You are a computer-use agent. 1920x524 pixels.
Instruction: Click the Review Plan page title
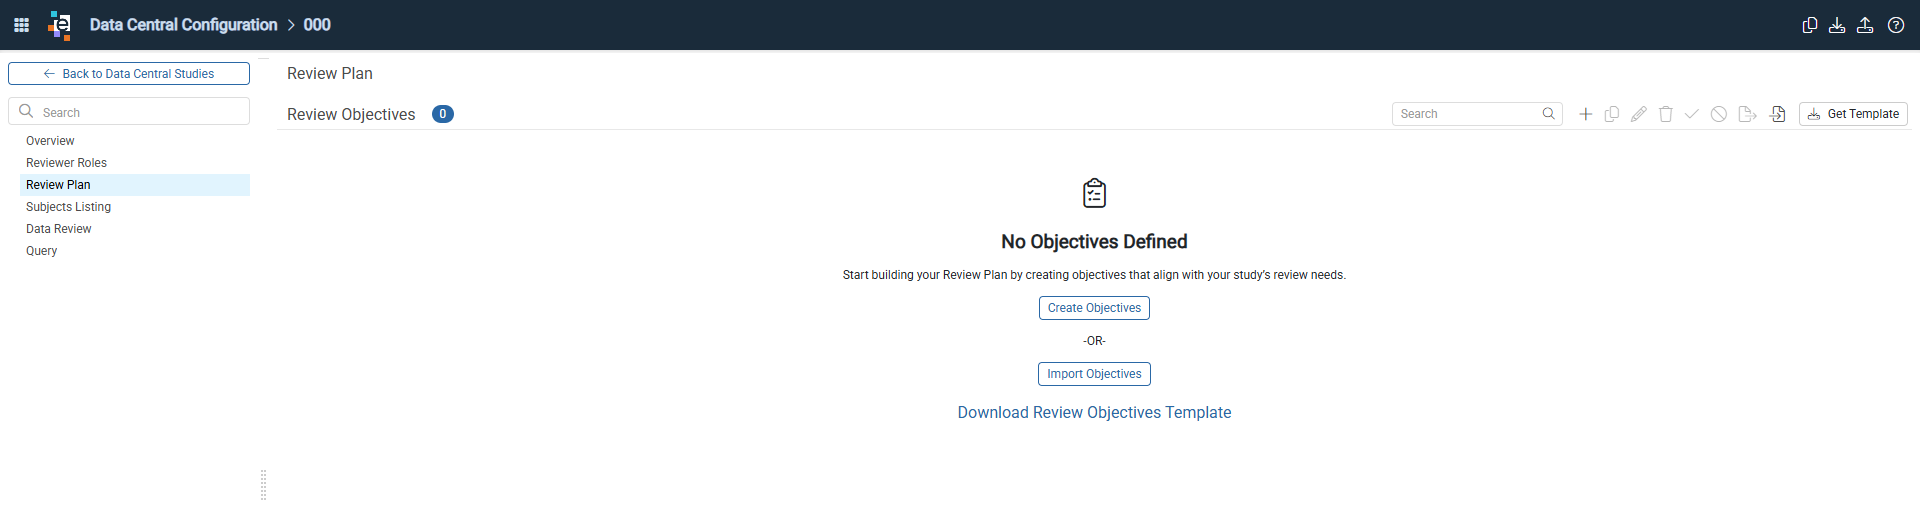330,74
